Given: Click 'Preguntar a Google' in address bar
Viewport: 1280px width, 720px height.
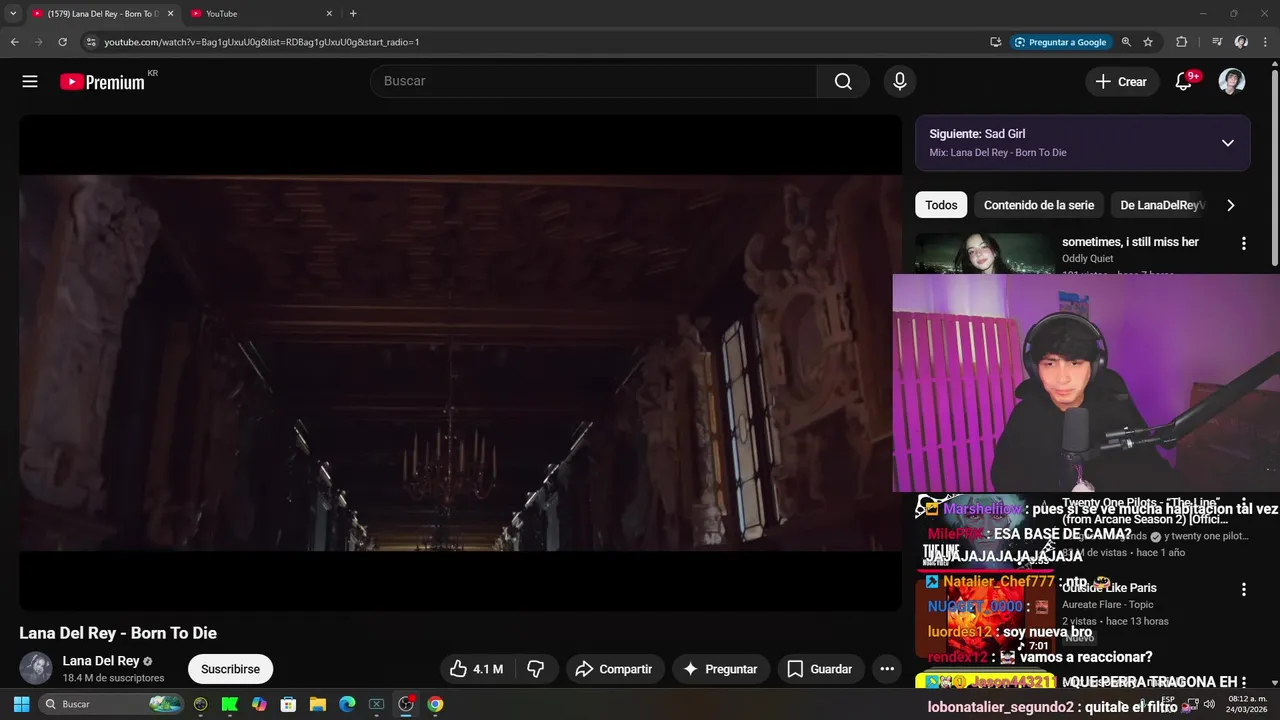Looking at the screenshot, I should point(1060,42).
